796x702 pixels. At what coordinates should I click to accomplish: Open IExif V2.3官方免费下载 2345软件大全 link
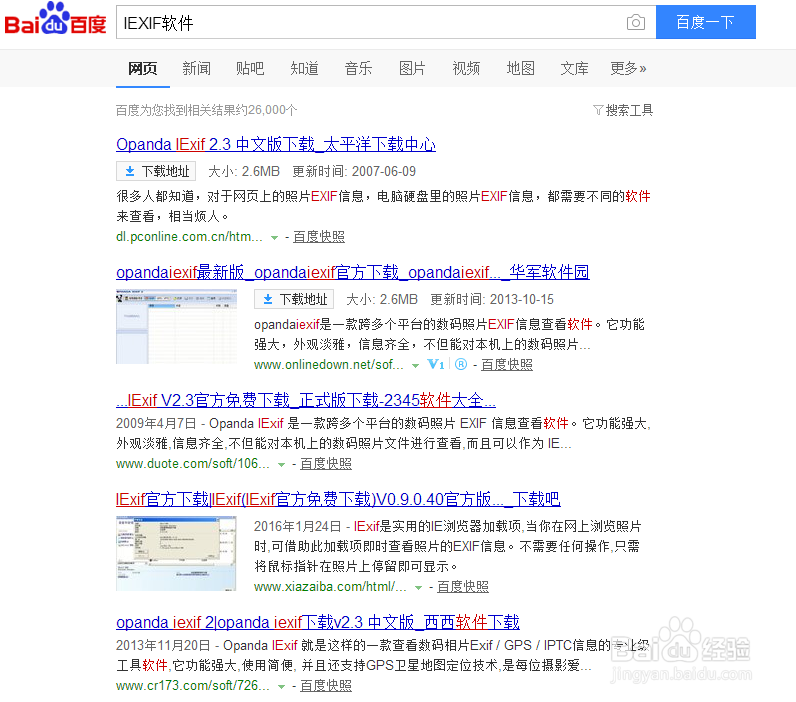coord(306,400)
